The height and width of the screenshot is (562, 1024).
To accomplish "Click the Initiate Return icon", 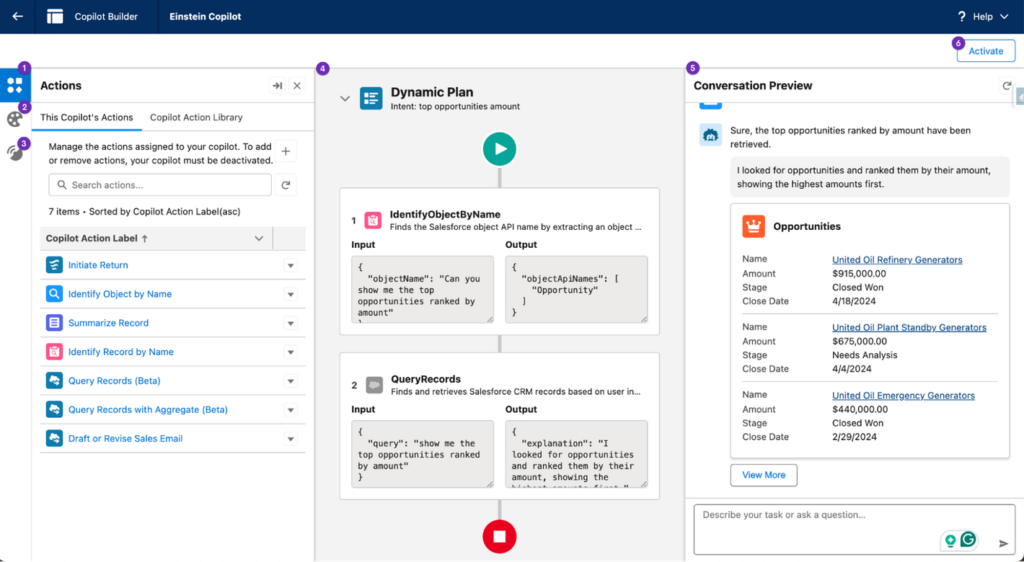I will tap(54, 265).
